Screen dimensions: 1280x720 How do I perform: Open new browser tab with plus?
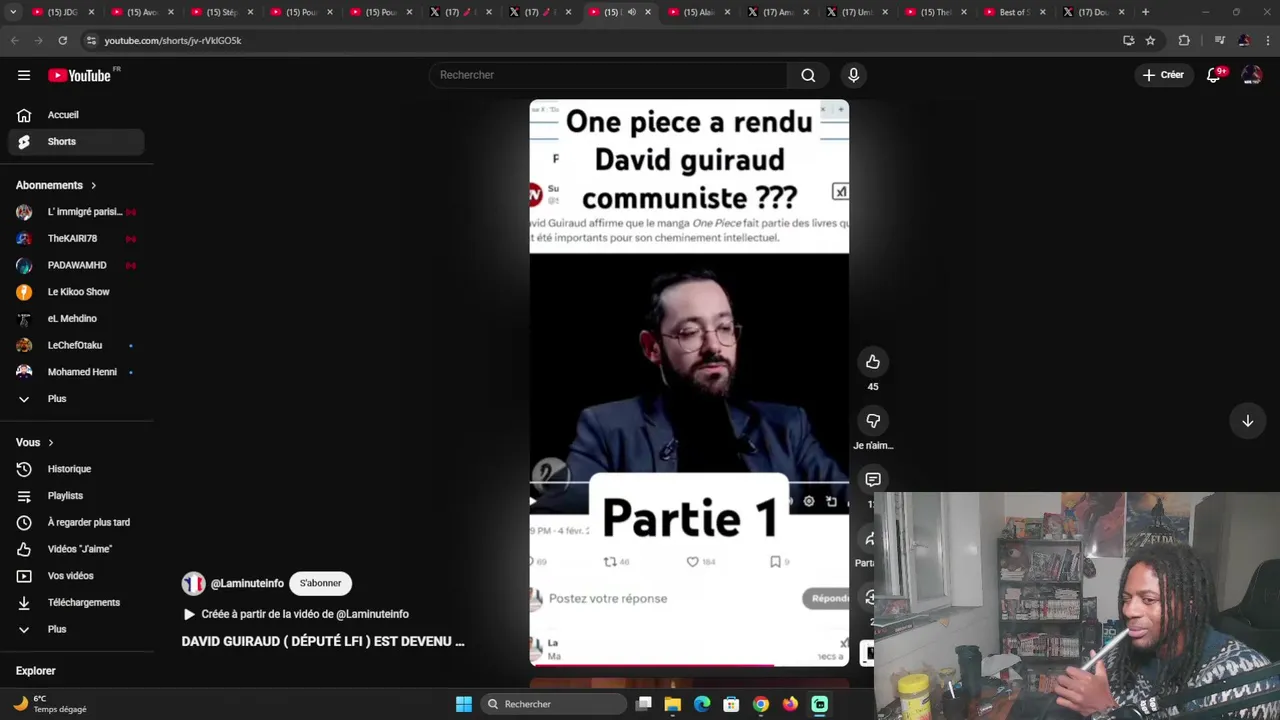point(1145,12)
